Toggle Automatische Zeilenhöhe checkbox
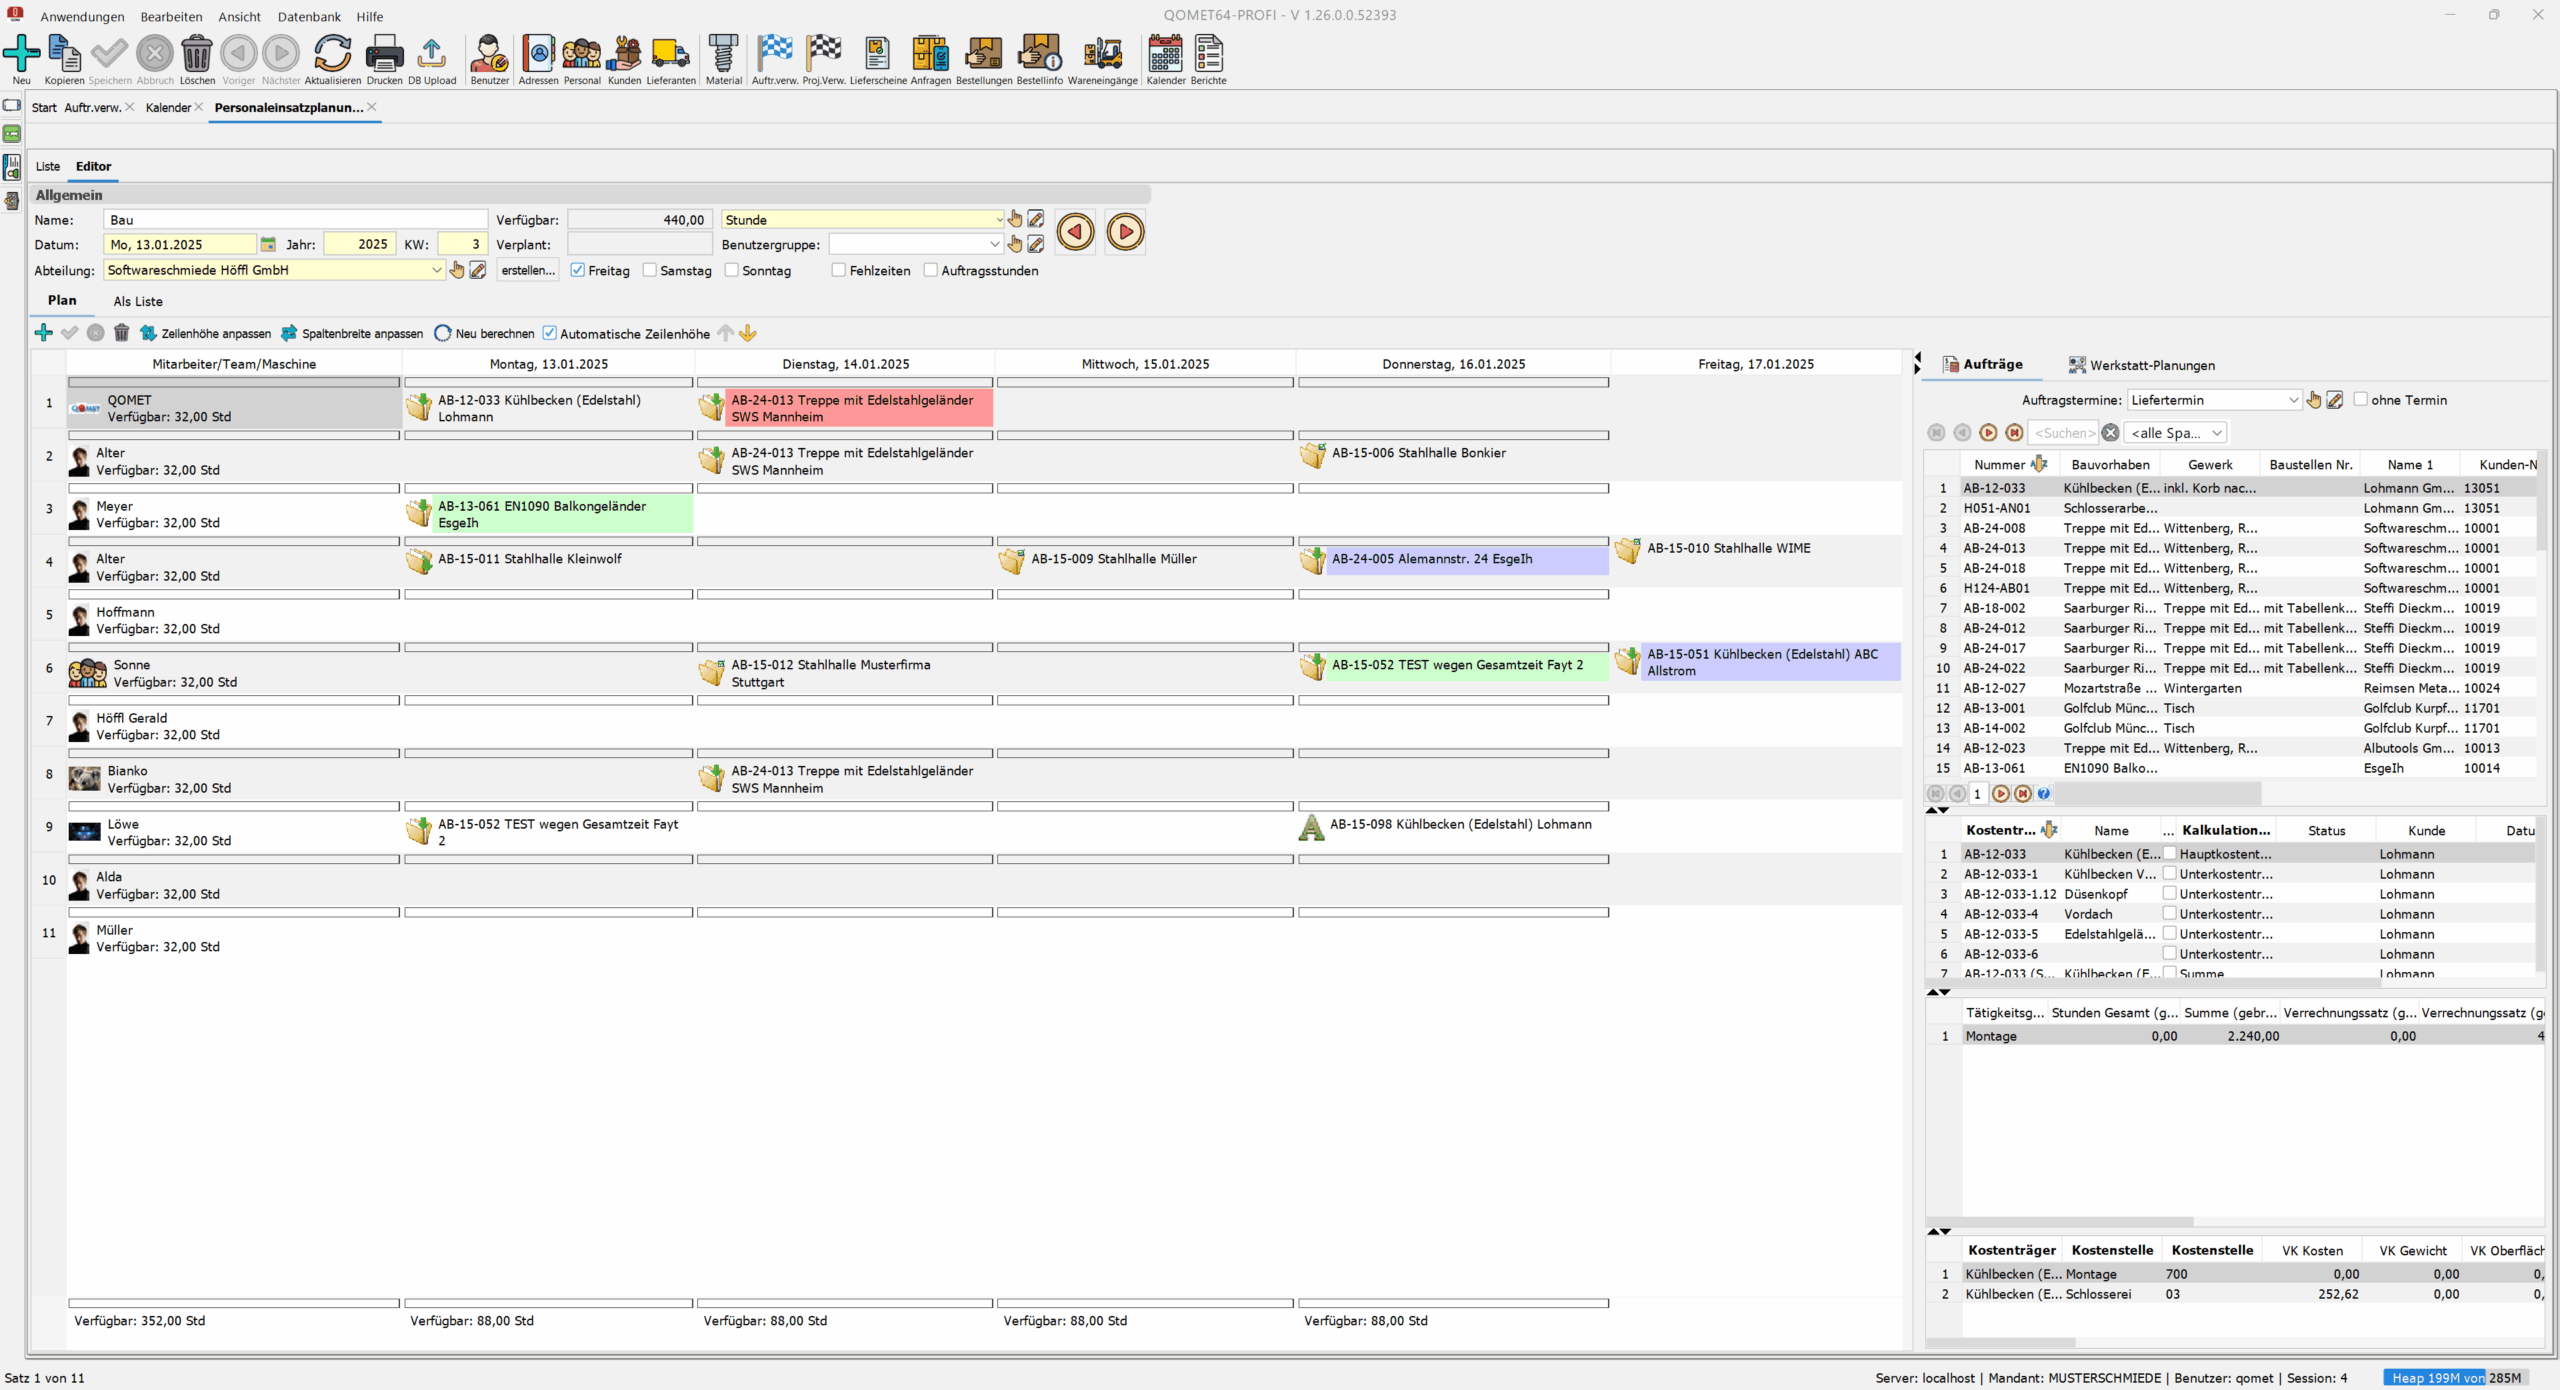Viewport: 2560px width, 1390px height. tap(550, 333)
